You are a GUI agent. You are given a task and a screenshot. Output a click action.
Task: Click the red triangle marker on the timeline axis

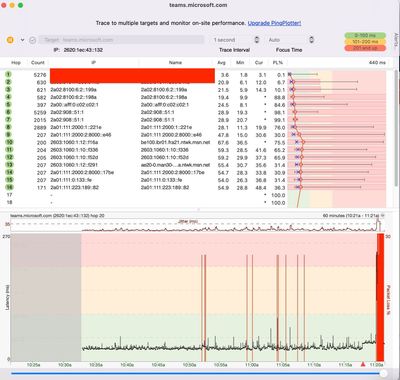[x=363, y=364]
